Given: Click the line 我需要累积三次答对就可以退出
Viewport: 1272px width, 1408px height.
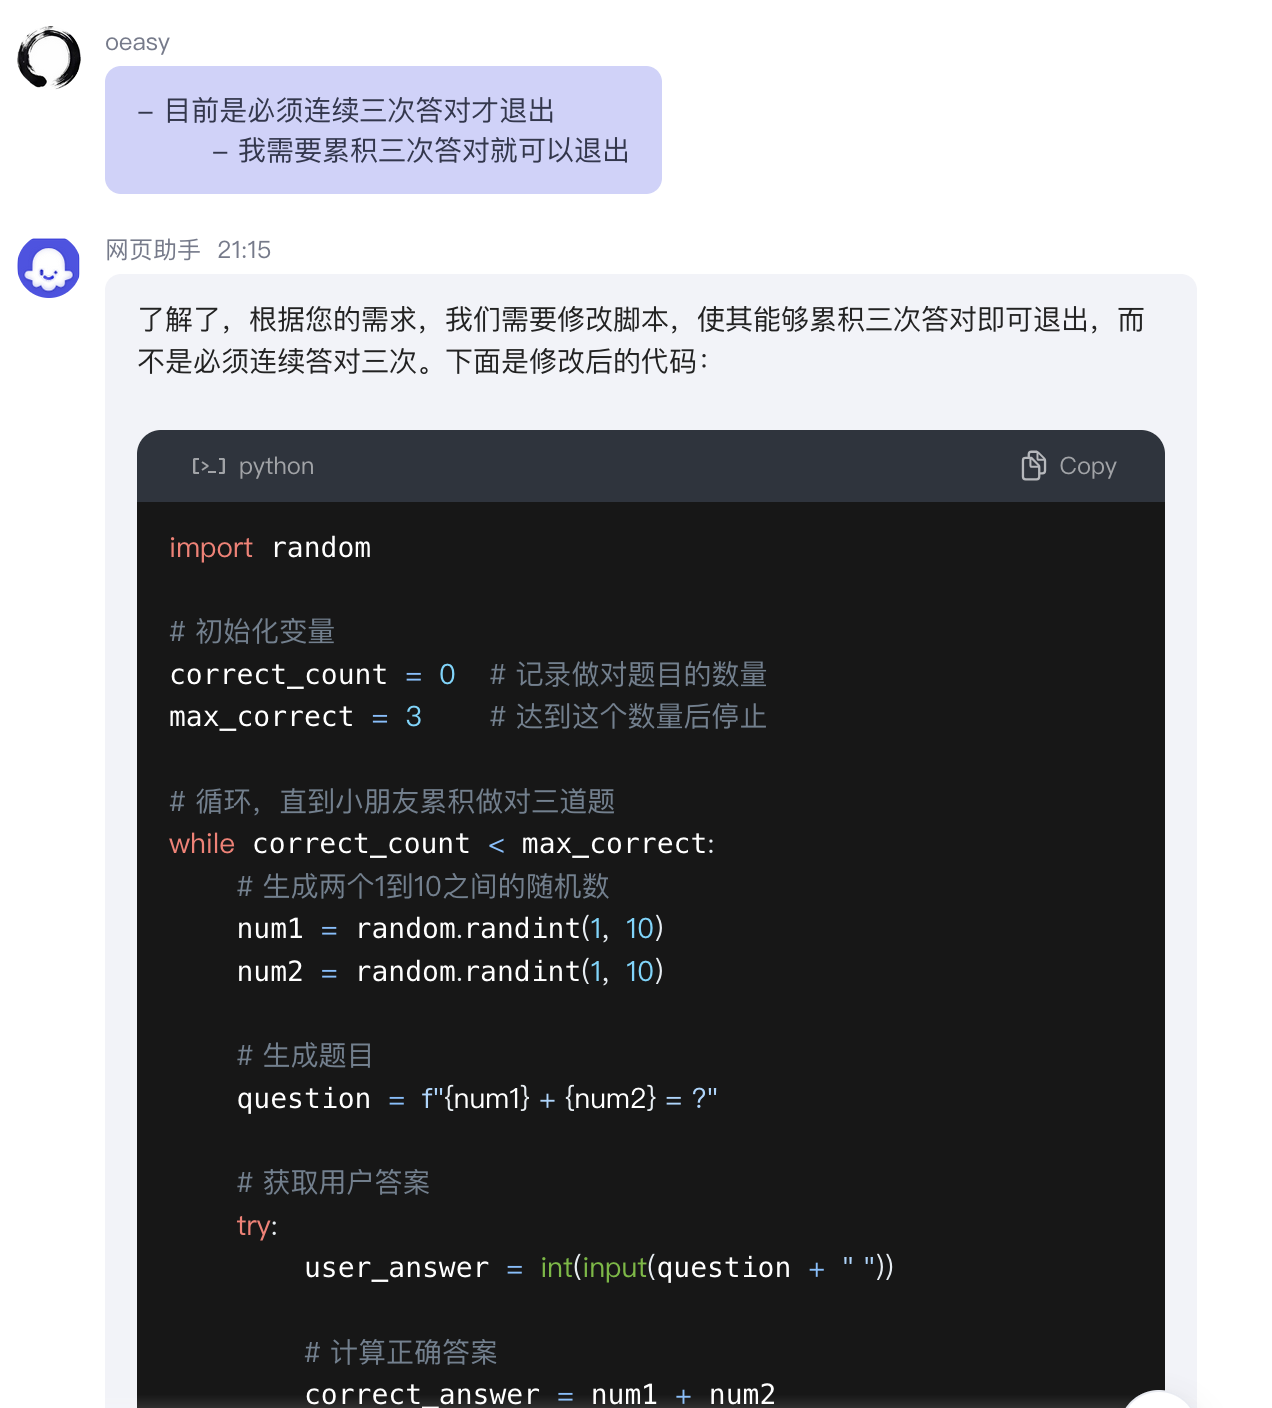Looking at the screenshot, I should (433, 151).
